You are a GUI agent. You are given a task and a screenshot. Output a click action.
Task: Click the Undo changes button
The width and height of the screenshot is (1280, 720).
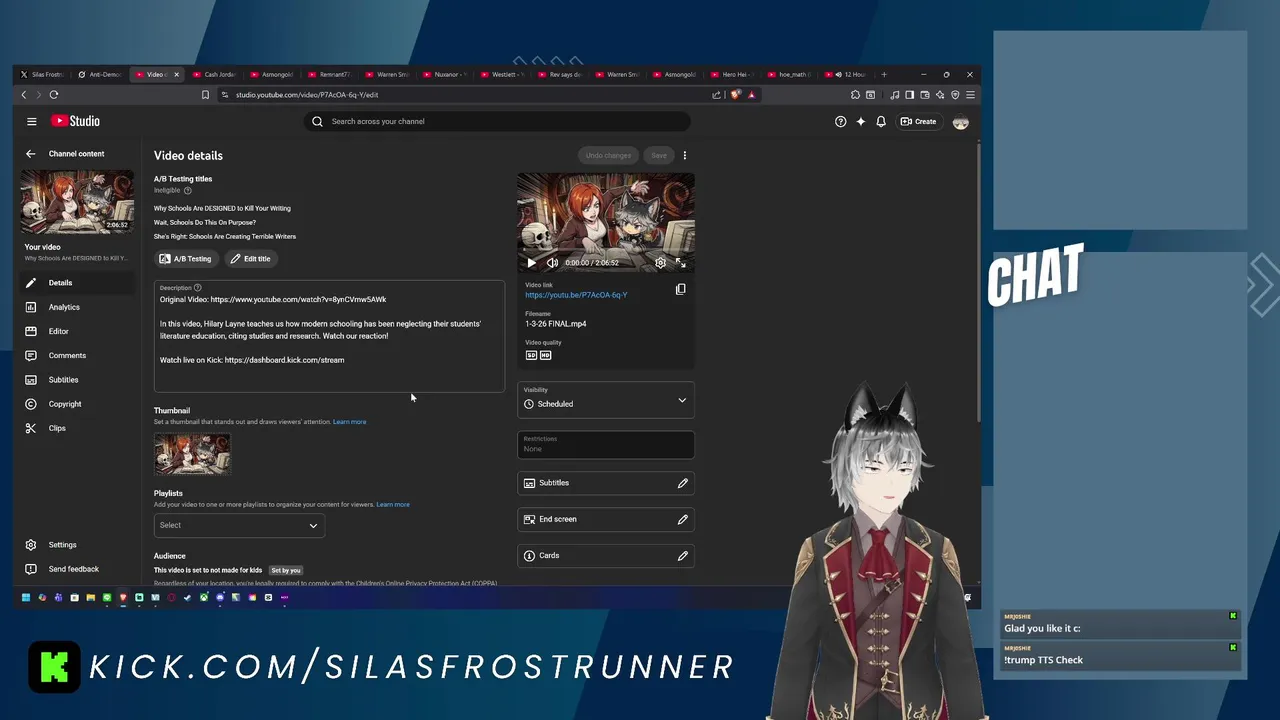pyautogui.click(x=608, y=155)
